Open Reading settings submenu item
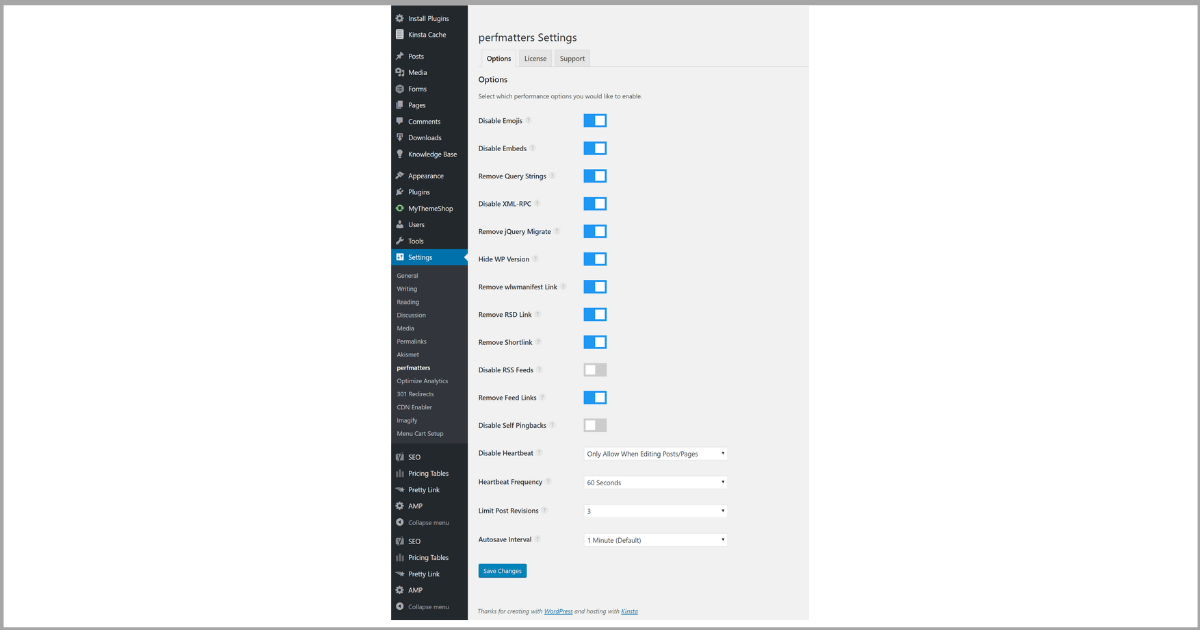Image resolution: width=1200 pixels, height=630 pixels. click(x=408, y=302)
